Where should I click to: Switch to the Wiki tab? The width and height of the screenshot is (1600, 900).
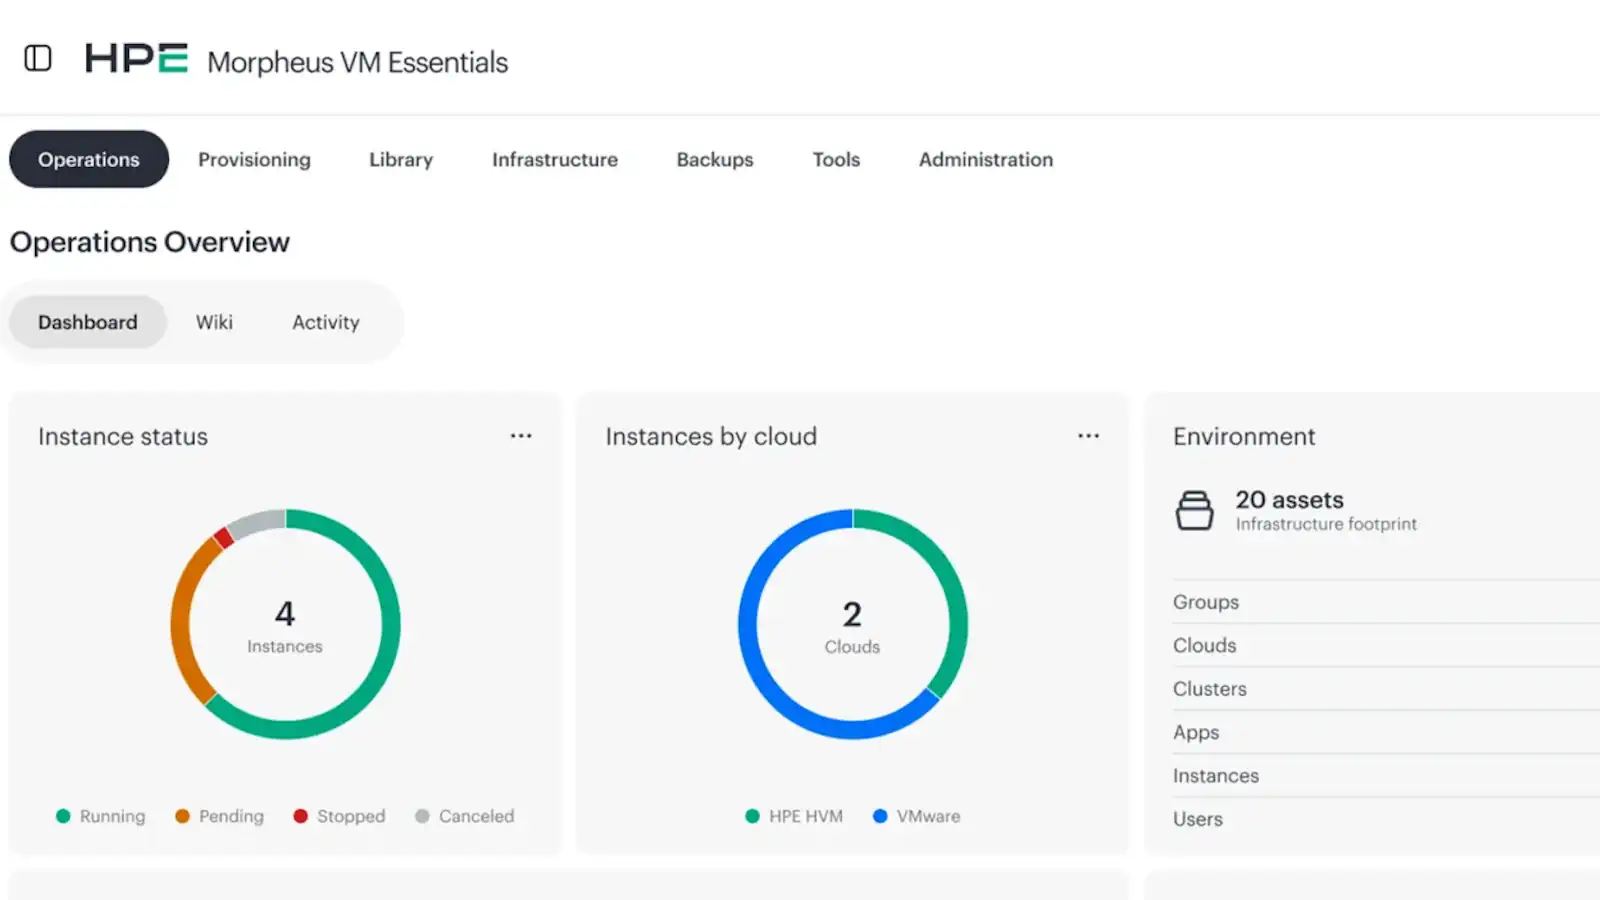(x=214, y=322)
